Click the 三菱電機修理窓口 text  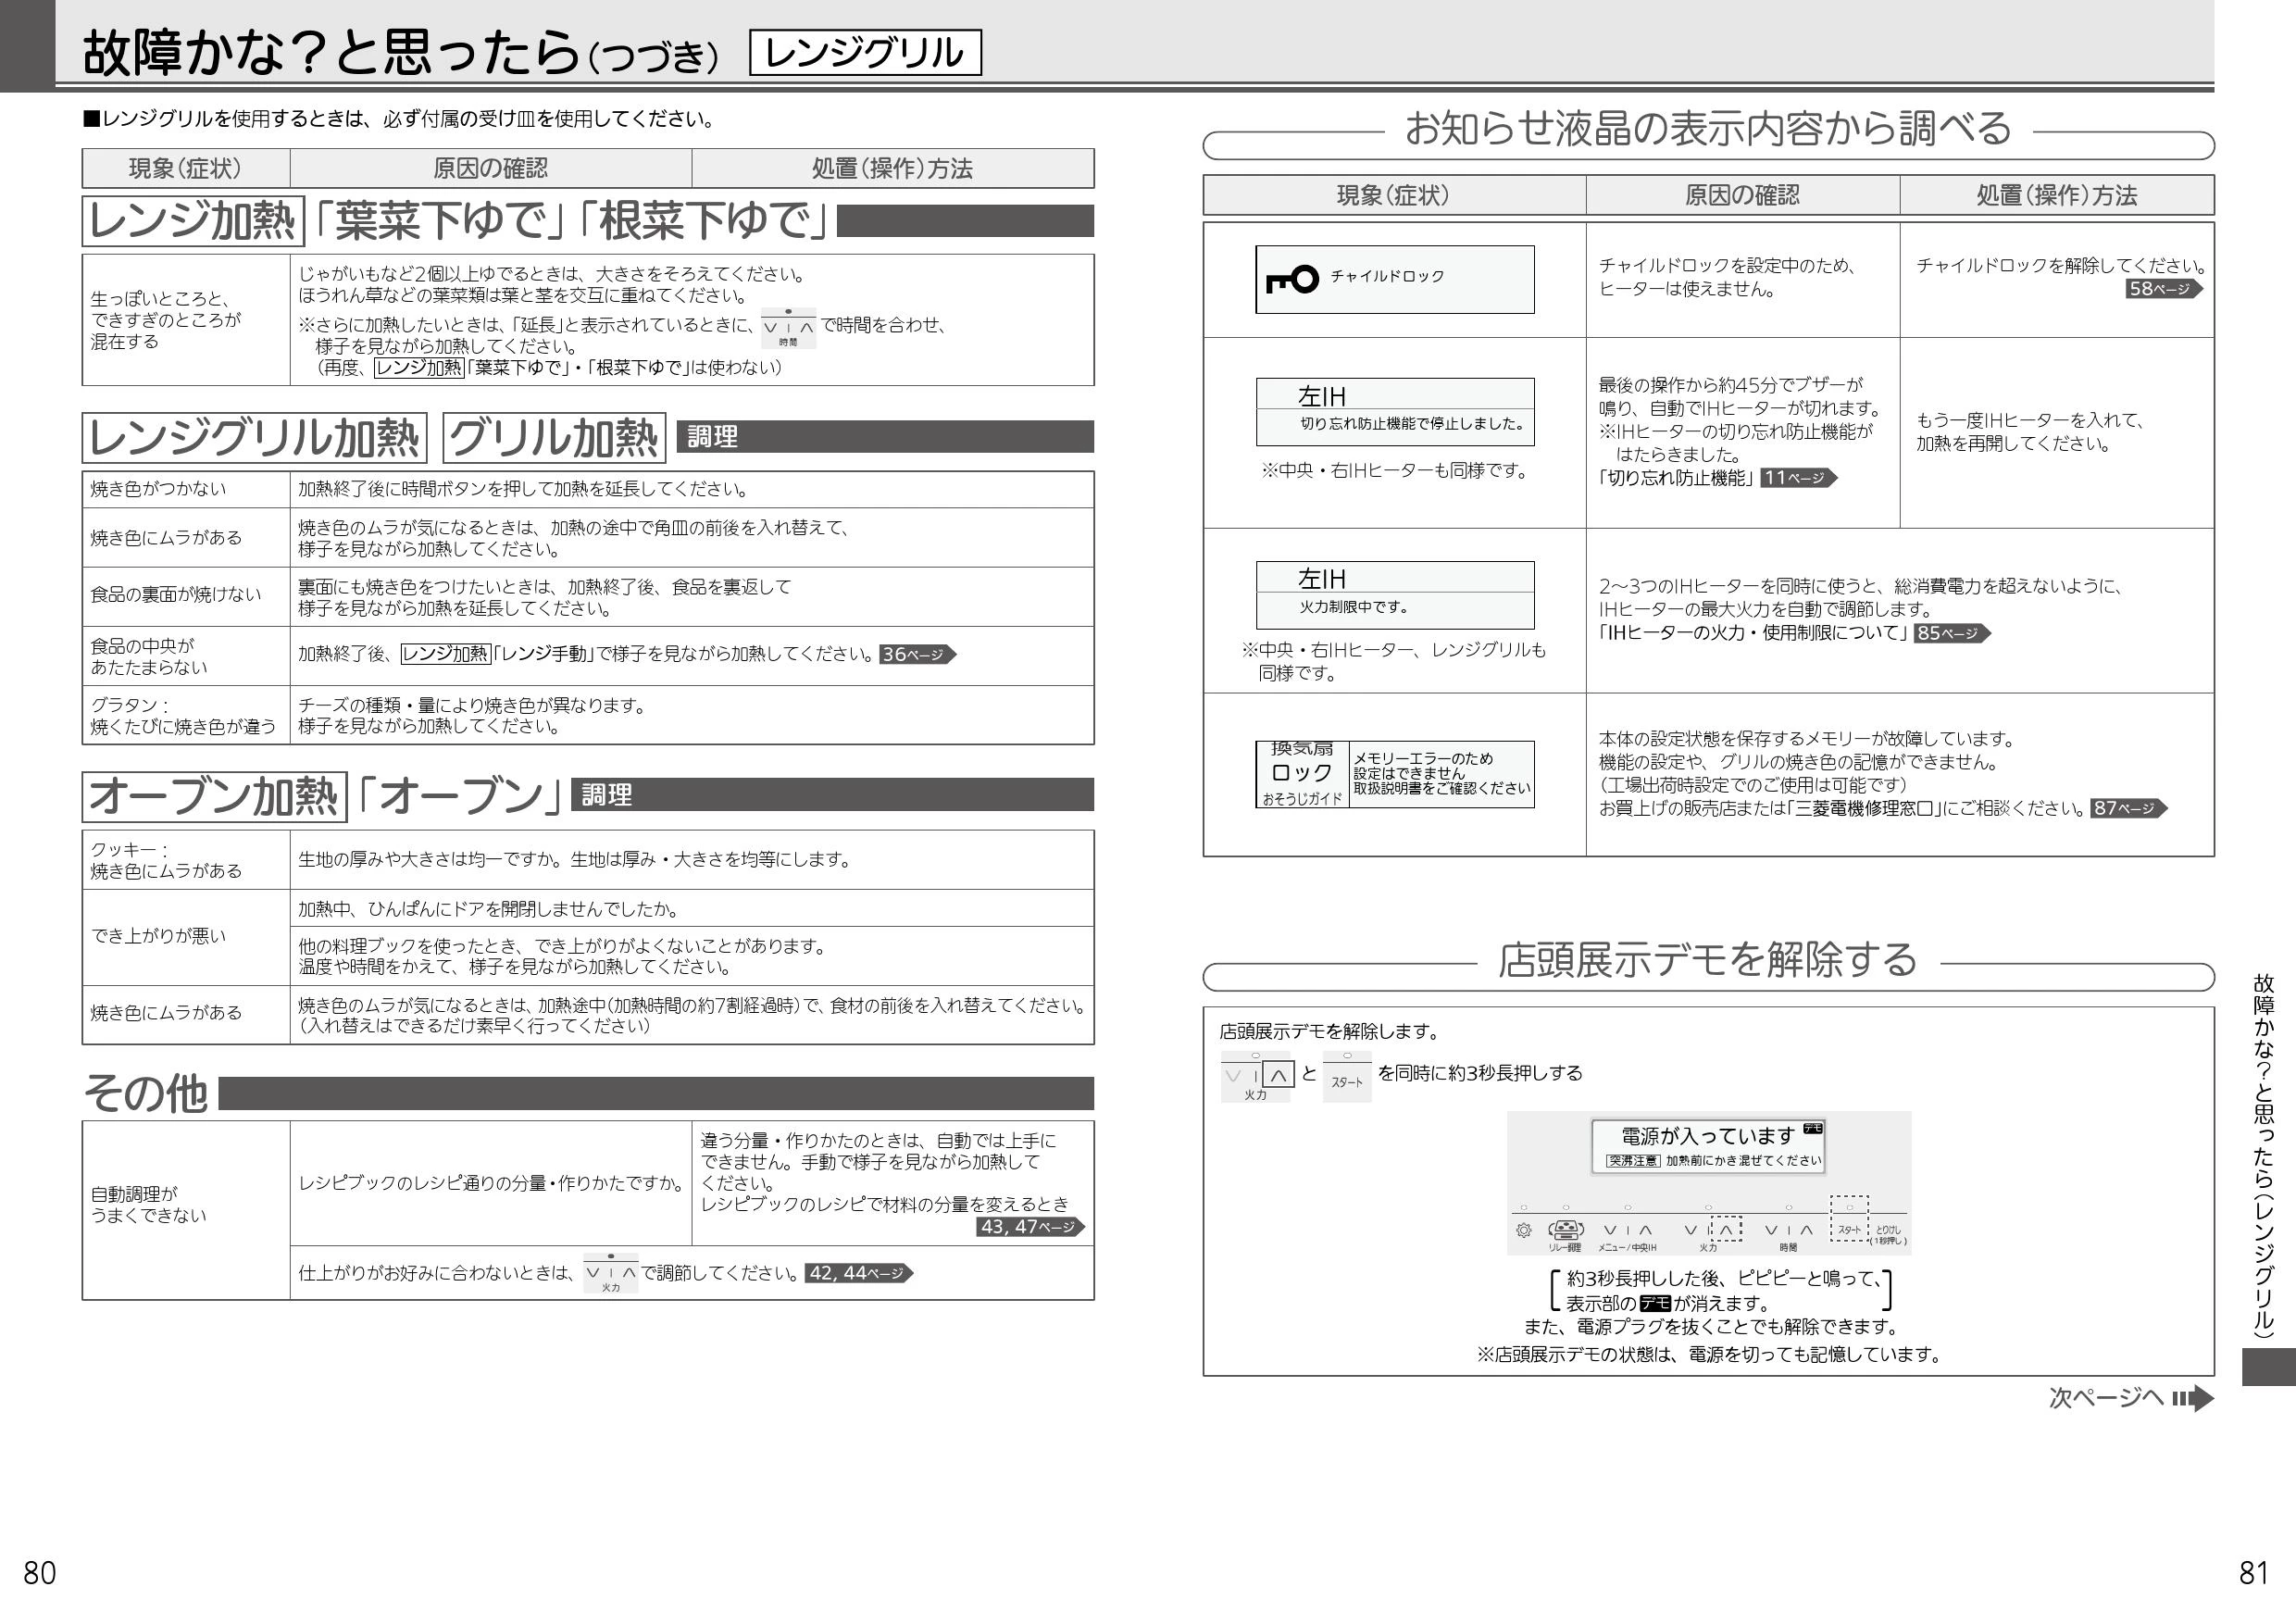coord(1863,809)
